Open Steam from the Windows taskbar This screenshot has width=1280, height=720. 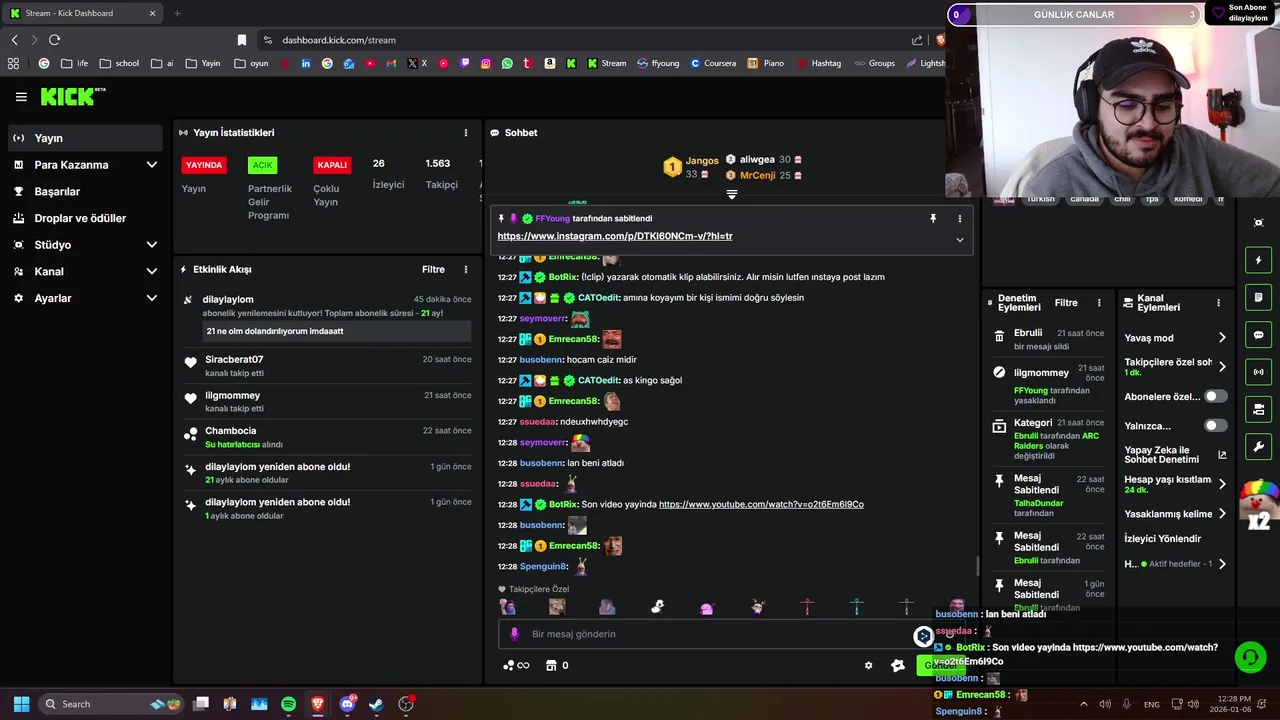[x=376, y=704]
